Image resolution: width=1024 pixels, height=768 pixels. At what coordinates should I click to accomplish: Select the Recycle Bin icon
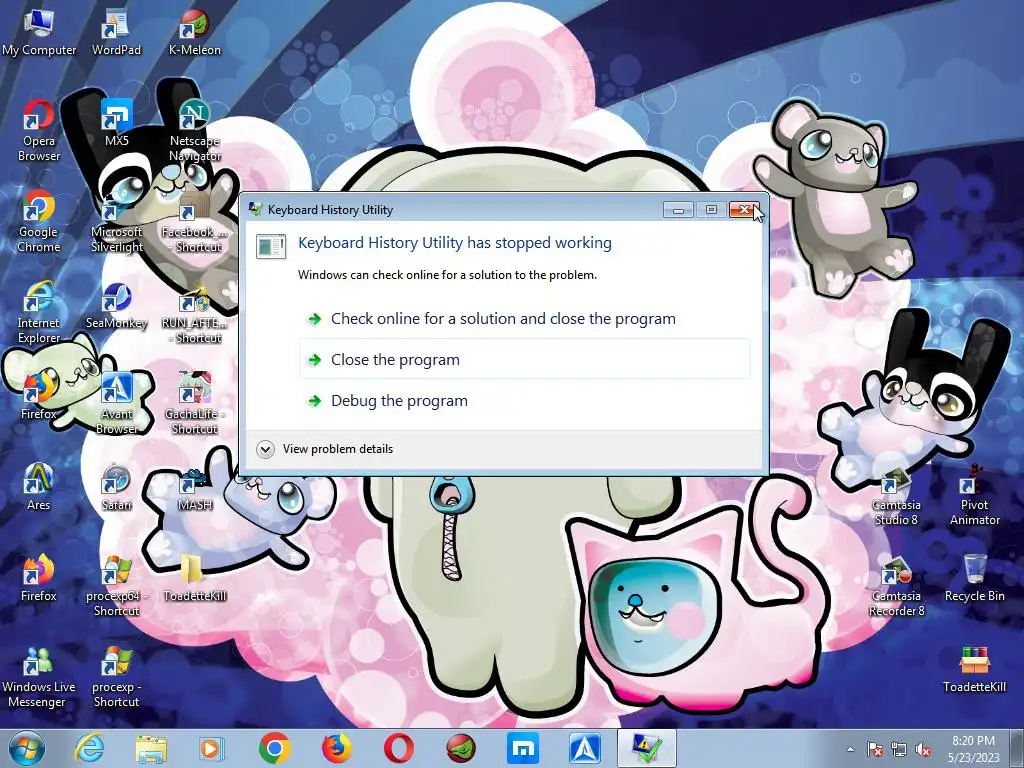click(x=974, y=579)
